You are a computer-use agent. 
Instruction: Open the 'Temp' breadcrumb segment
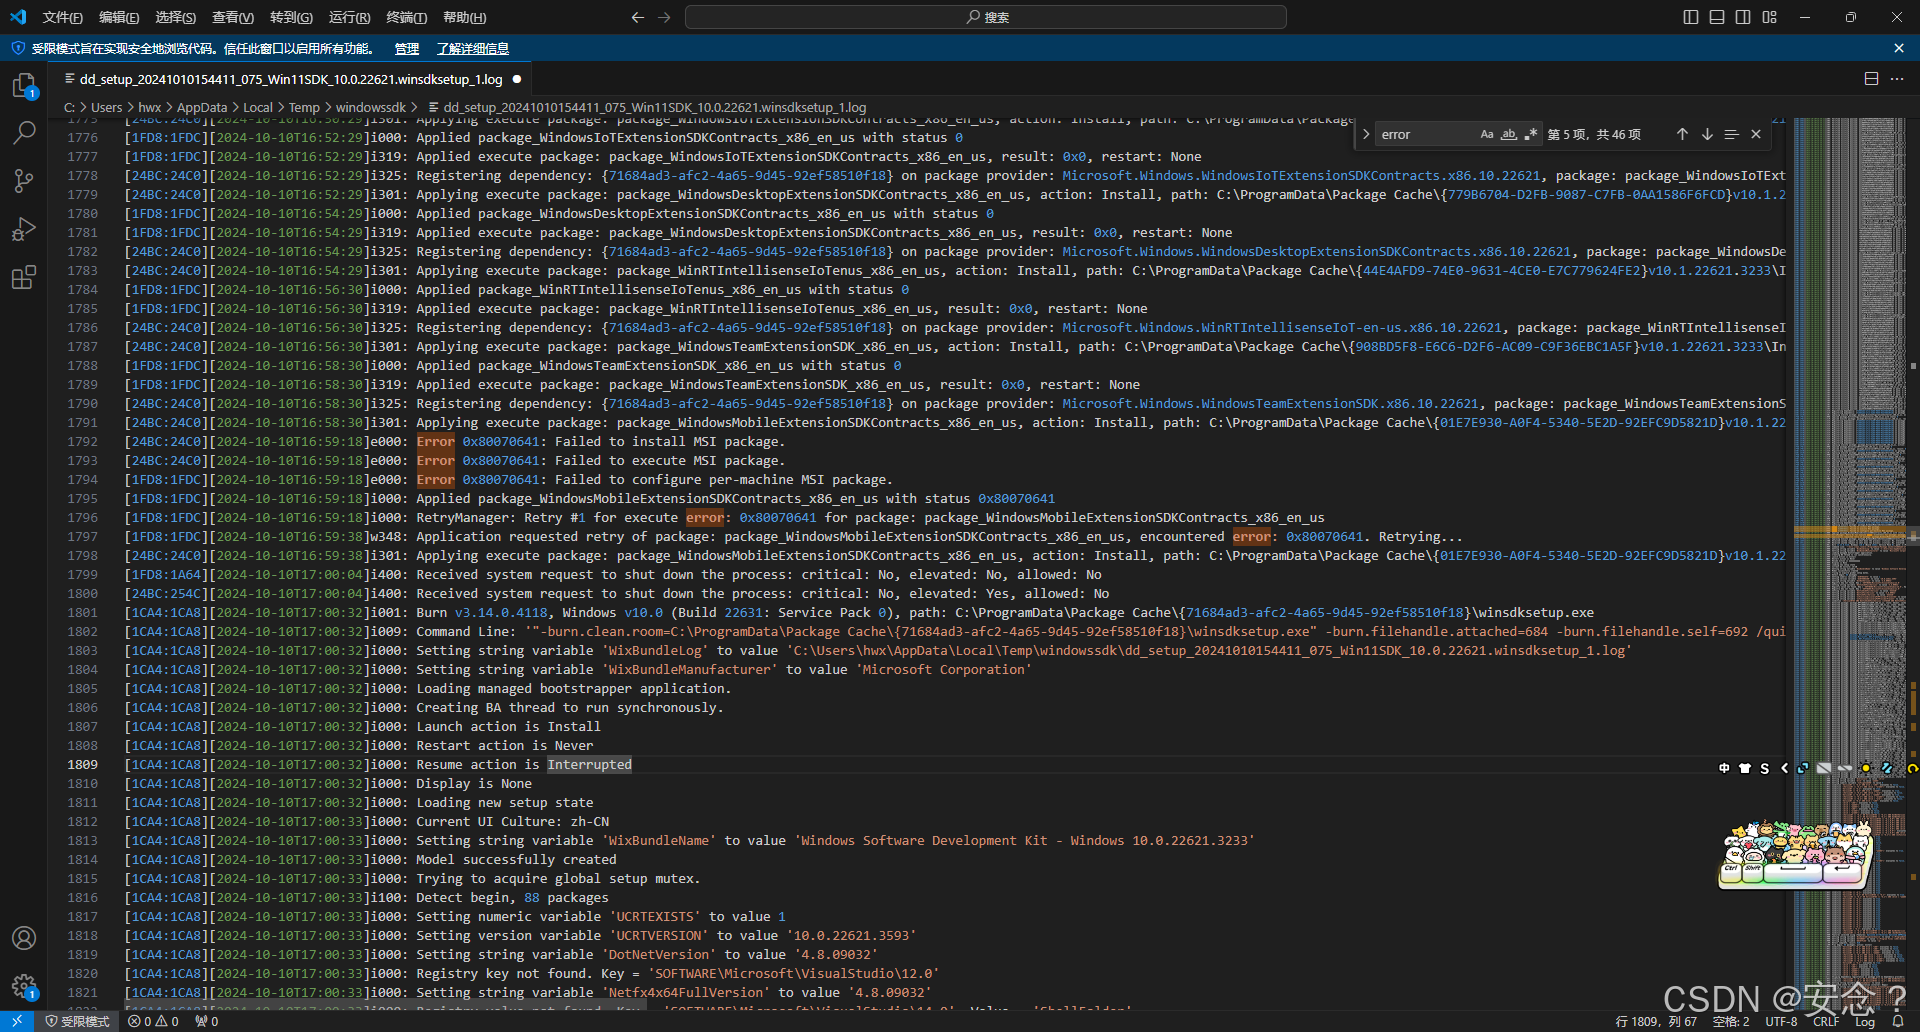[305, 107]
